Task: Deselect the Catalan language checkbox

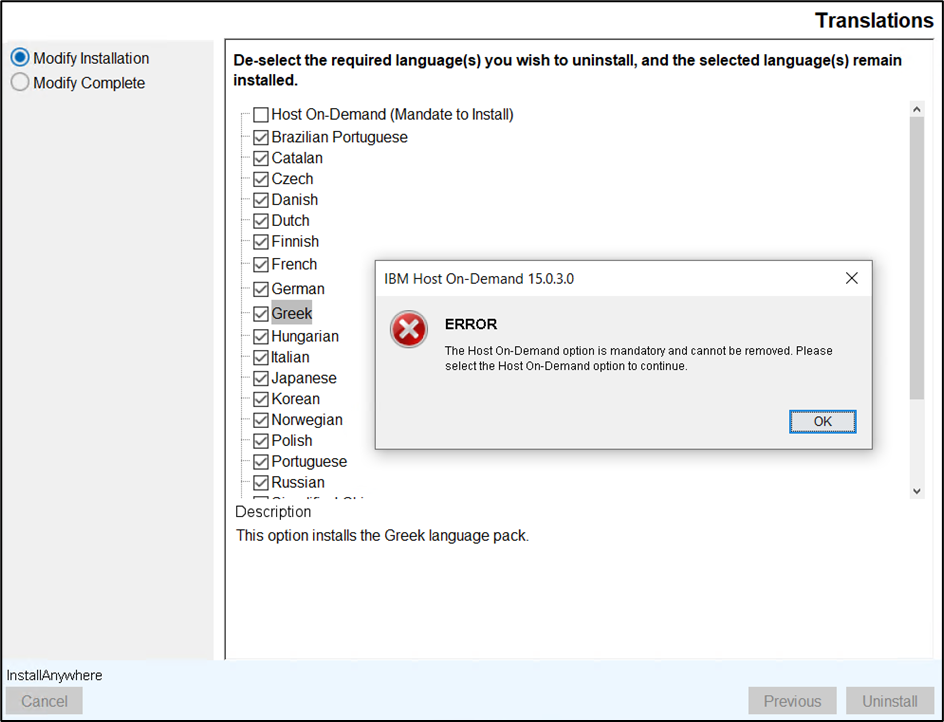Action: pos(261,159)
